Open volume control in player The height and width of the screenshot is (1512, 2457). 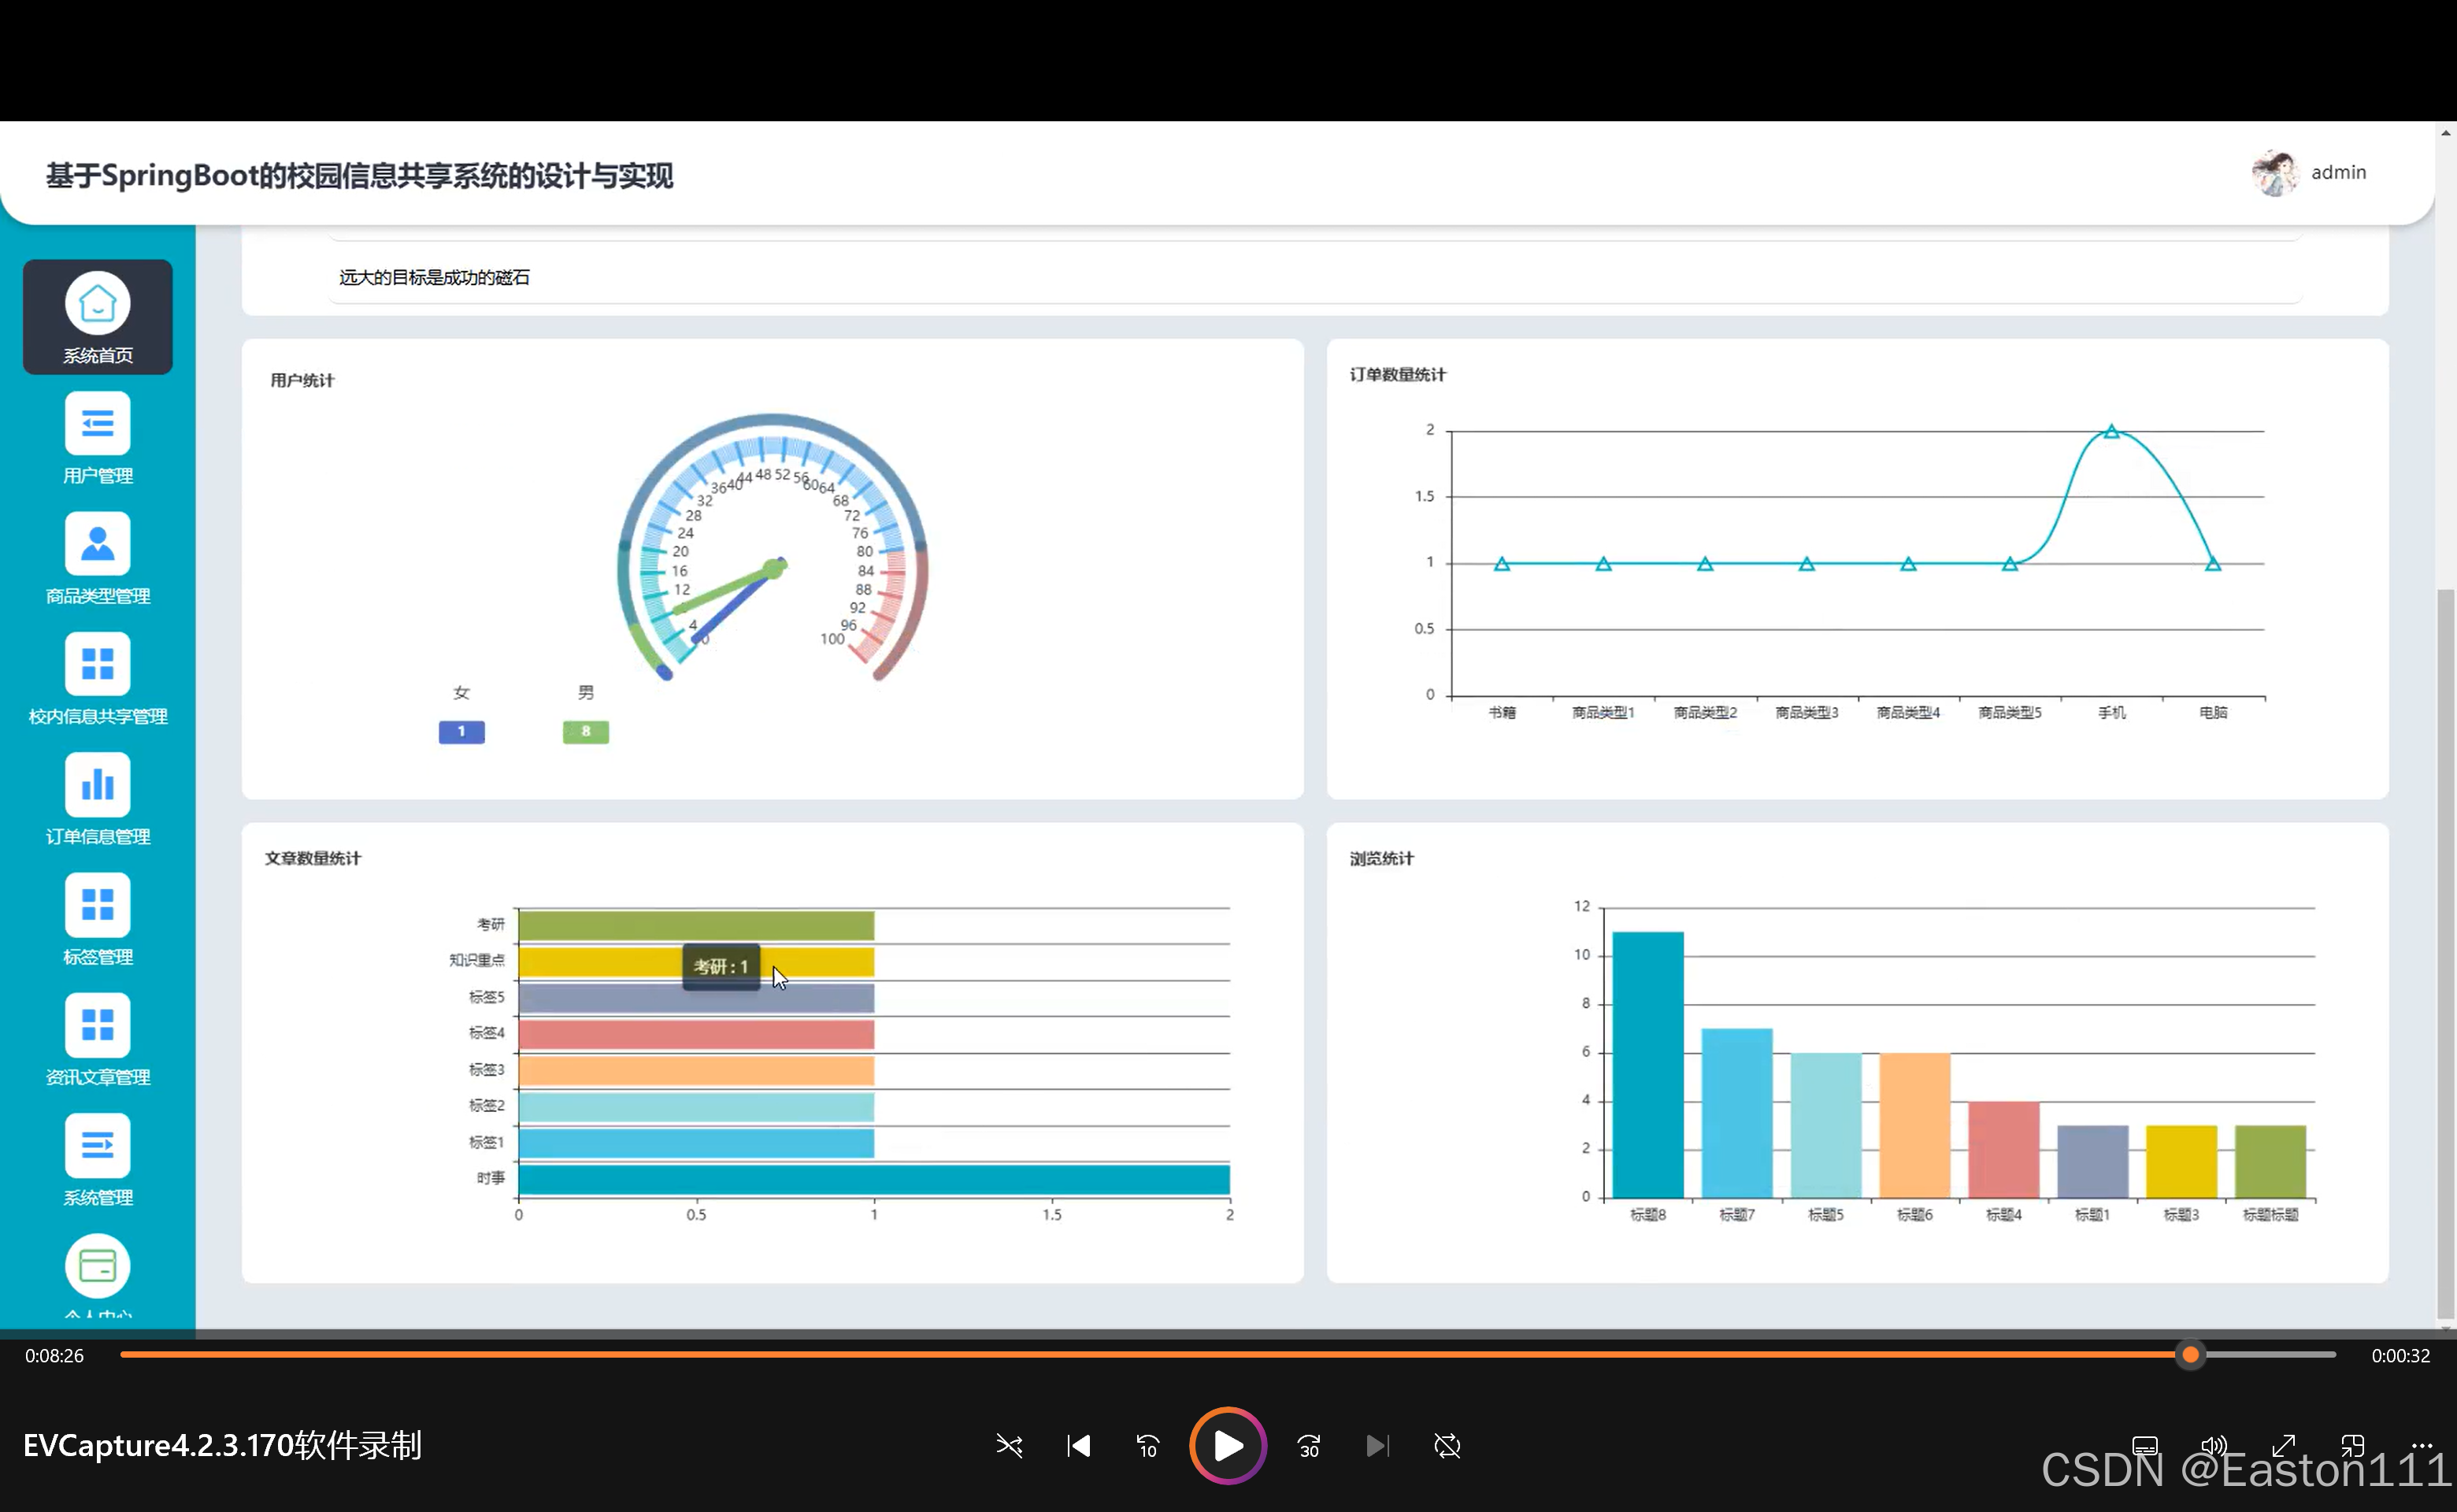click(2214, 1445)
